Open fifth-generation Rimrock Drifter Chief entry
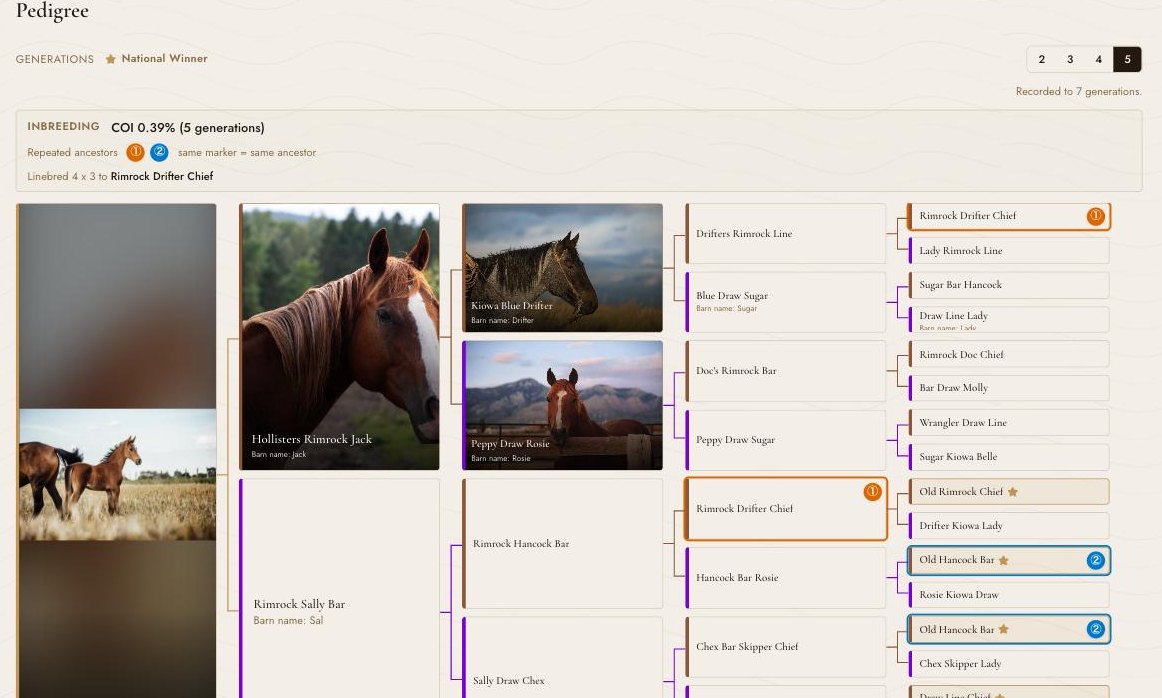Screen dimensions: 1162x698 [1009, 216]
